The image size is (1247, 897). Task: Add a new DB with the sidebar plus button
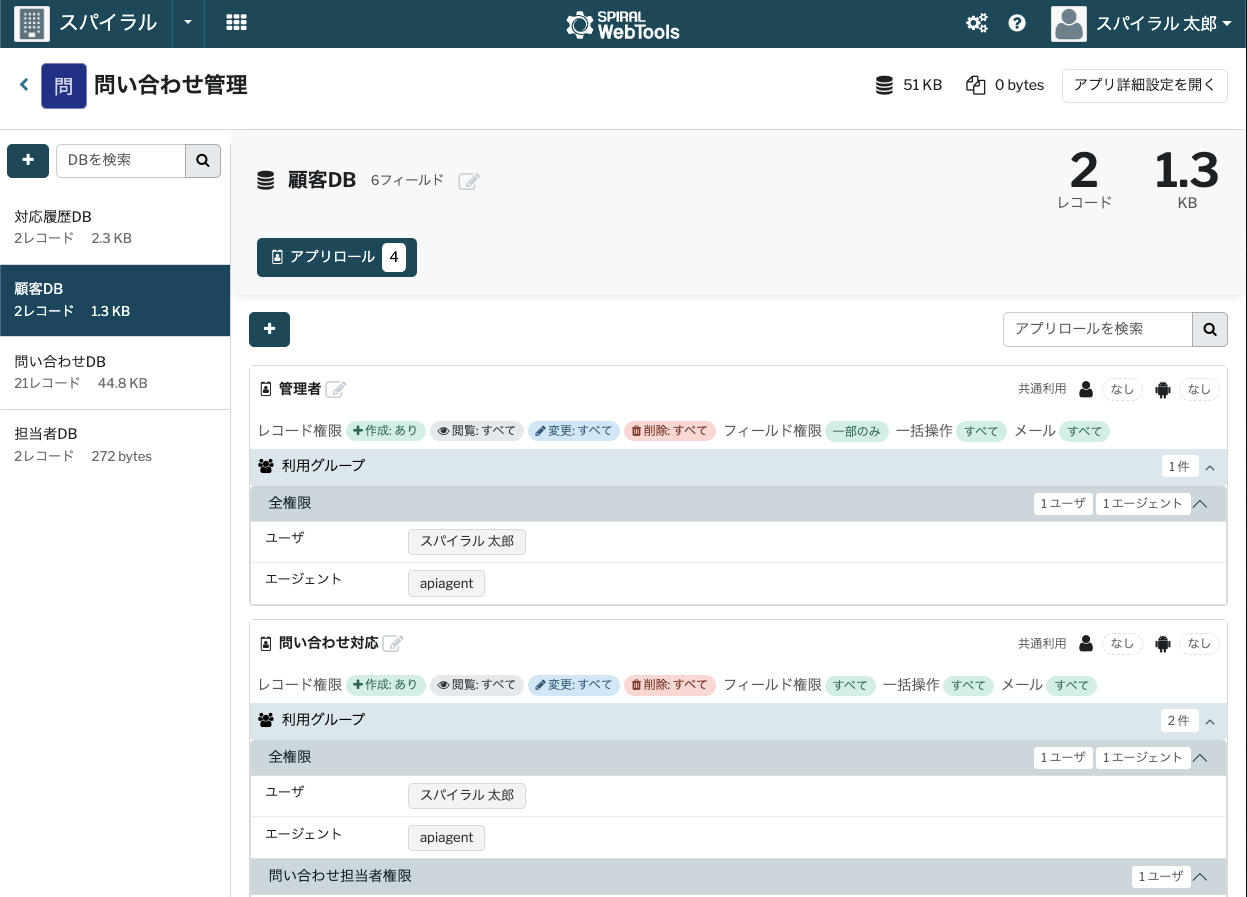[28, 160]
